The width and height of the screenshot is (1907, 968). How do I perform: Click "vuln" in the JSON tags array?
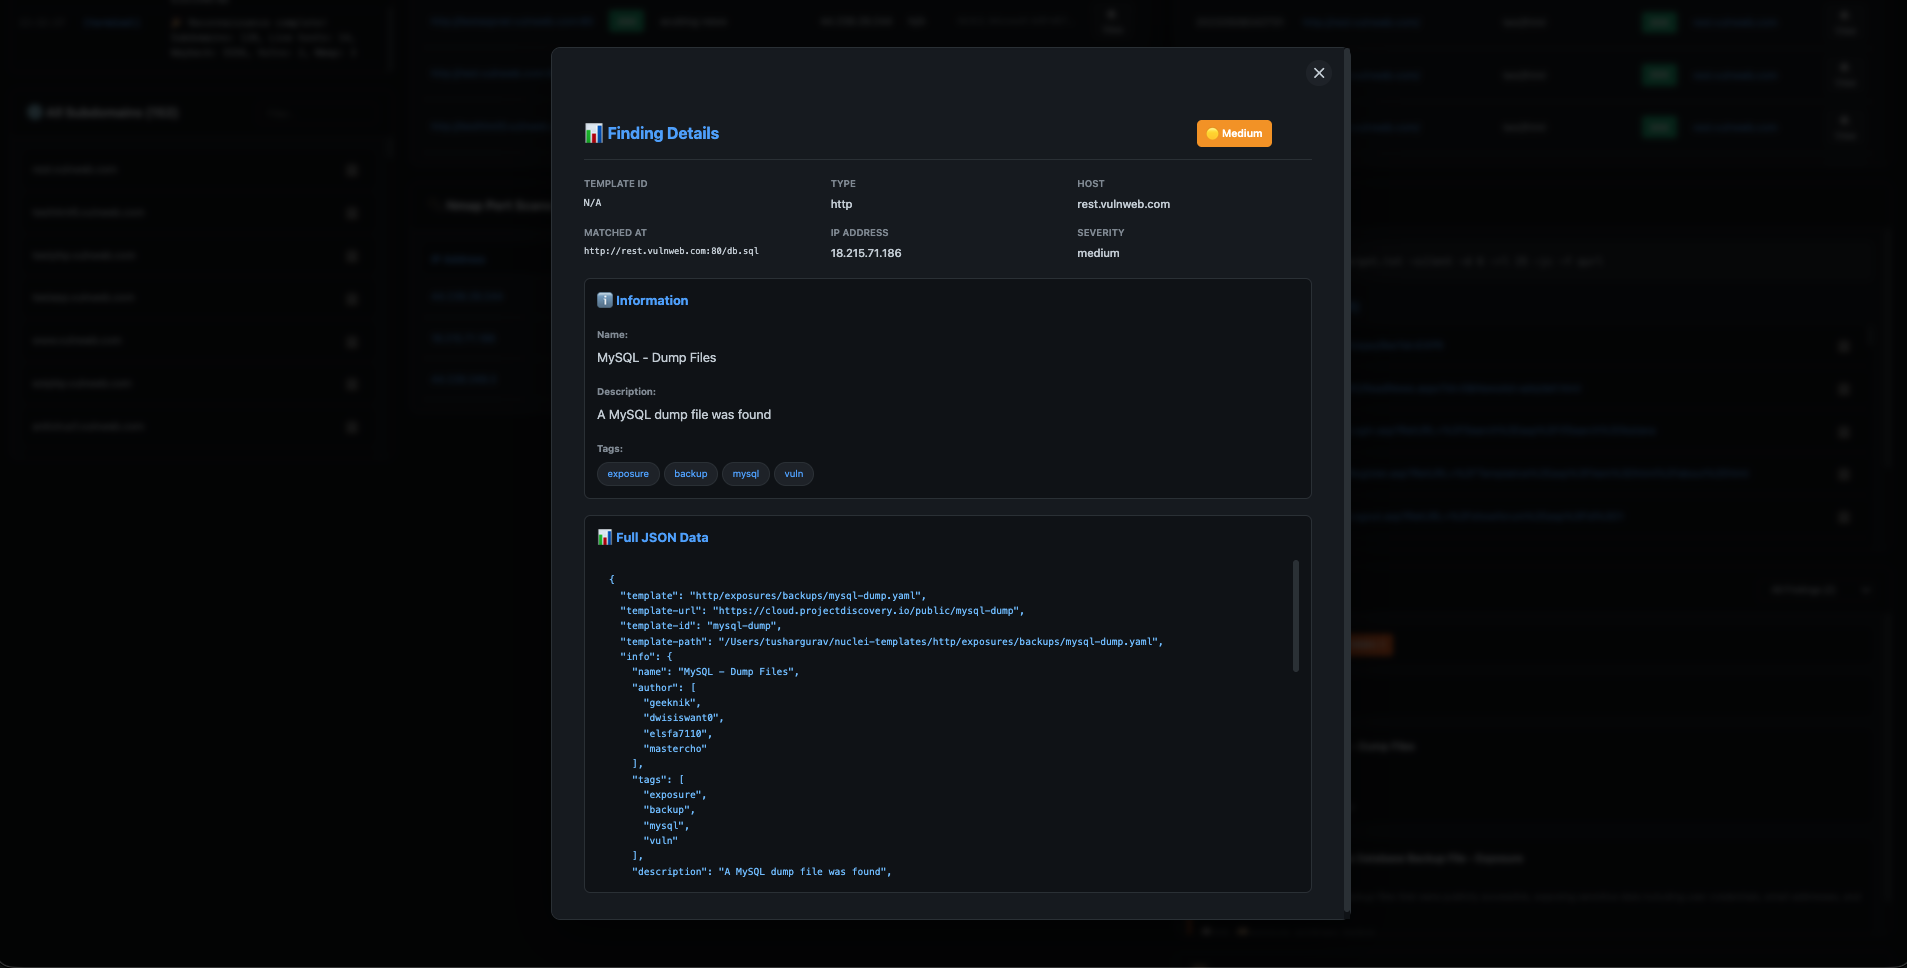[661, 841]
